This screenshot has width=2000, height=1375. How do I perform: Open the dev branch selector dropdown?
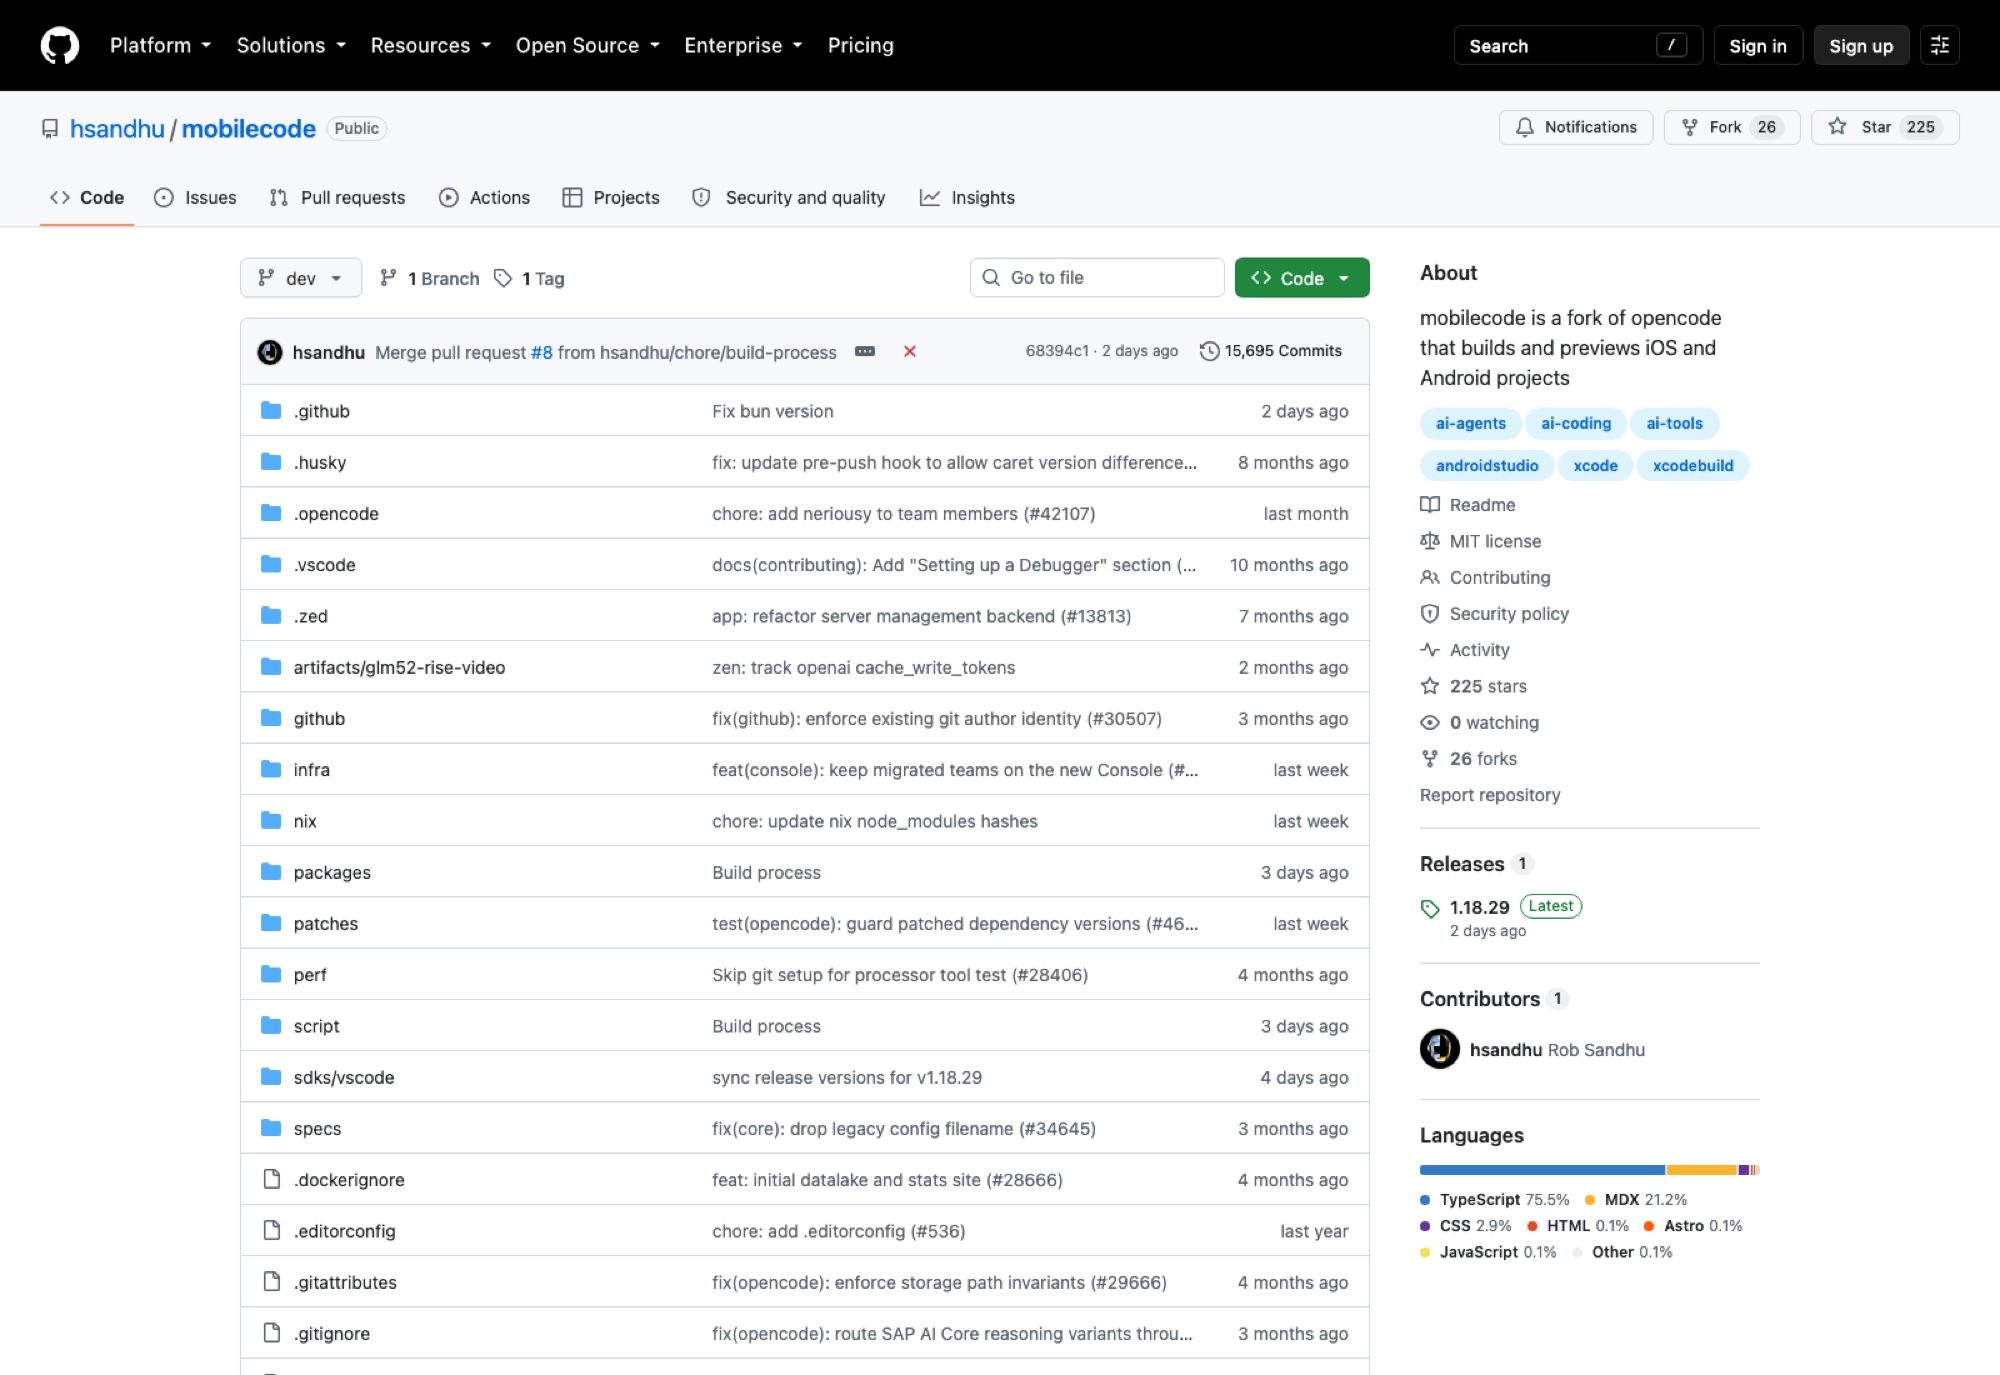point(301,278)
